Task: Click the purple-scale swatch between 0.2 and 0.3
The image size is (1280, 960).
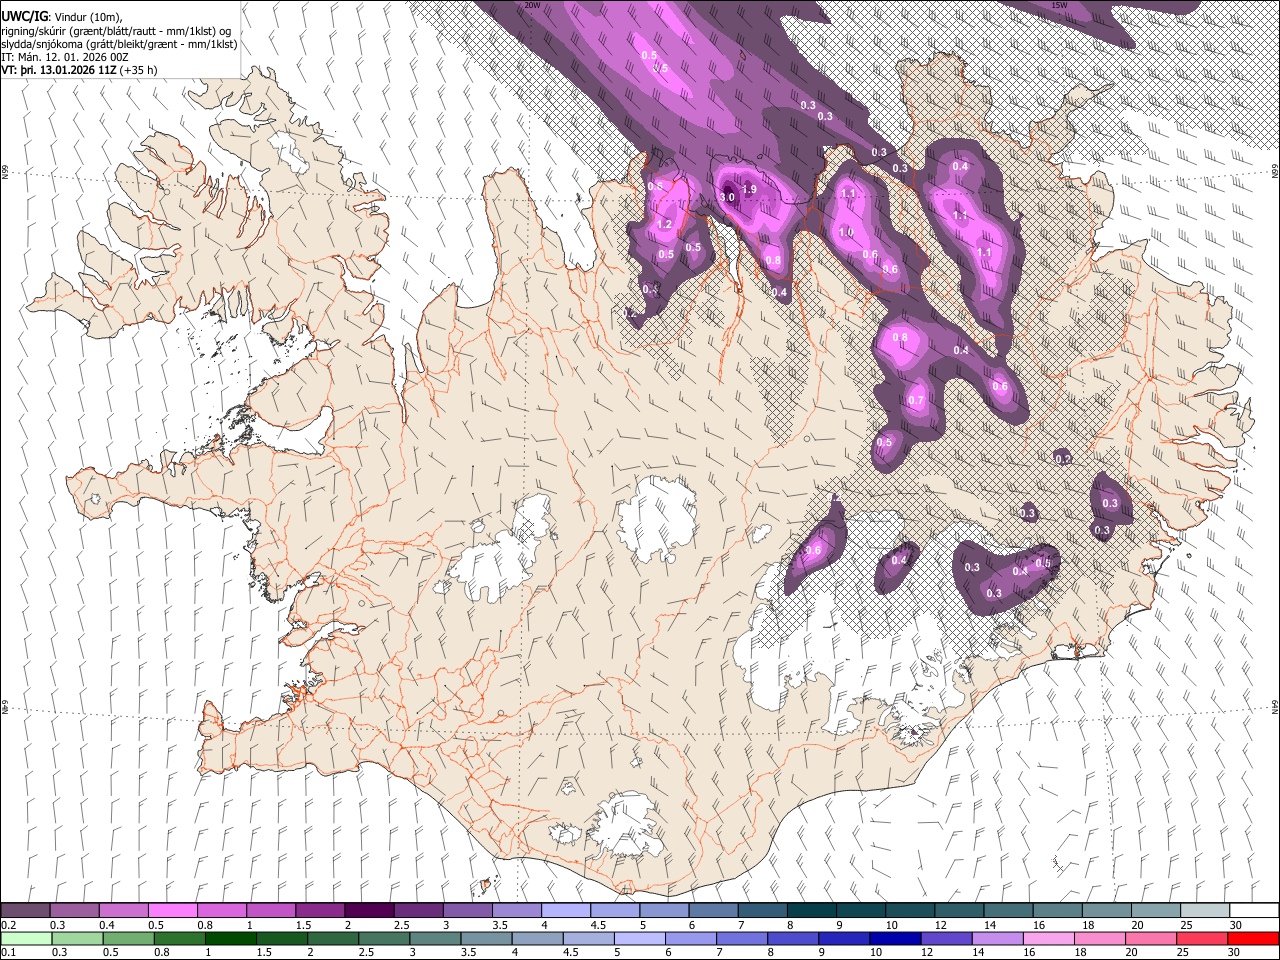Action: 26,911
